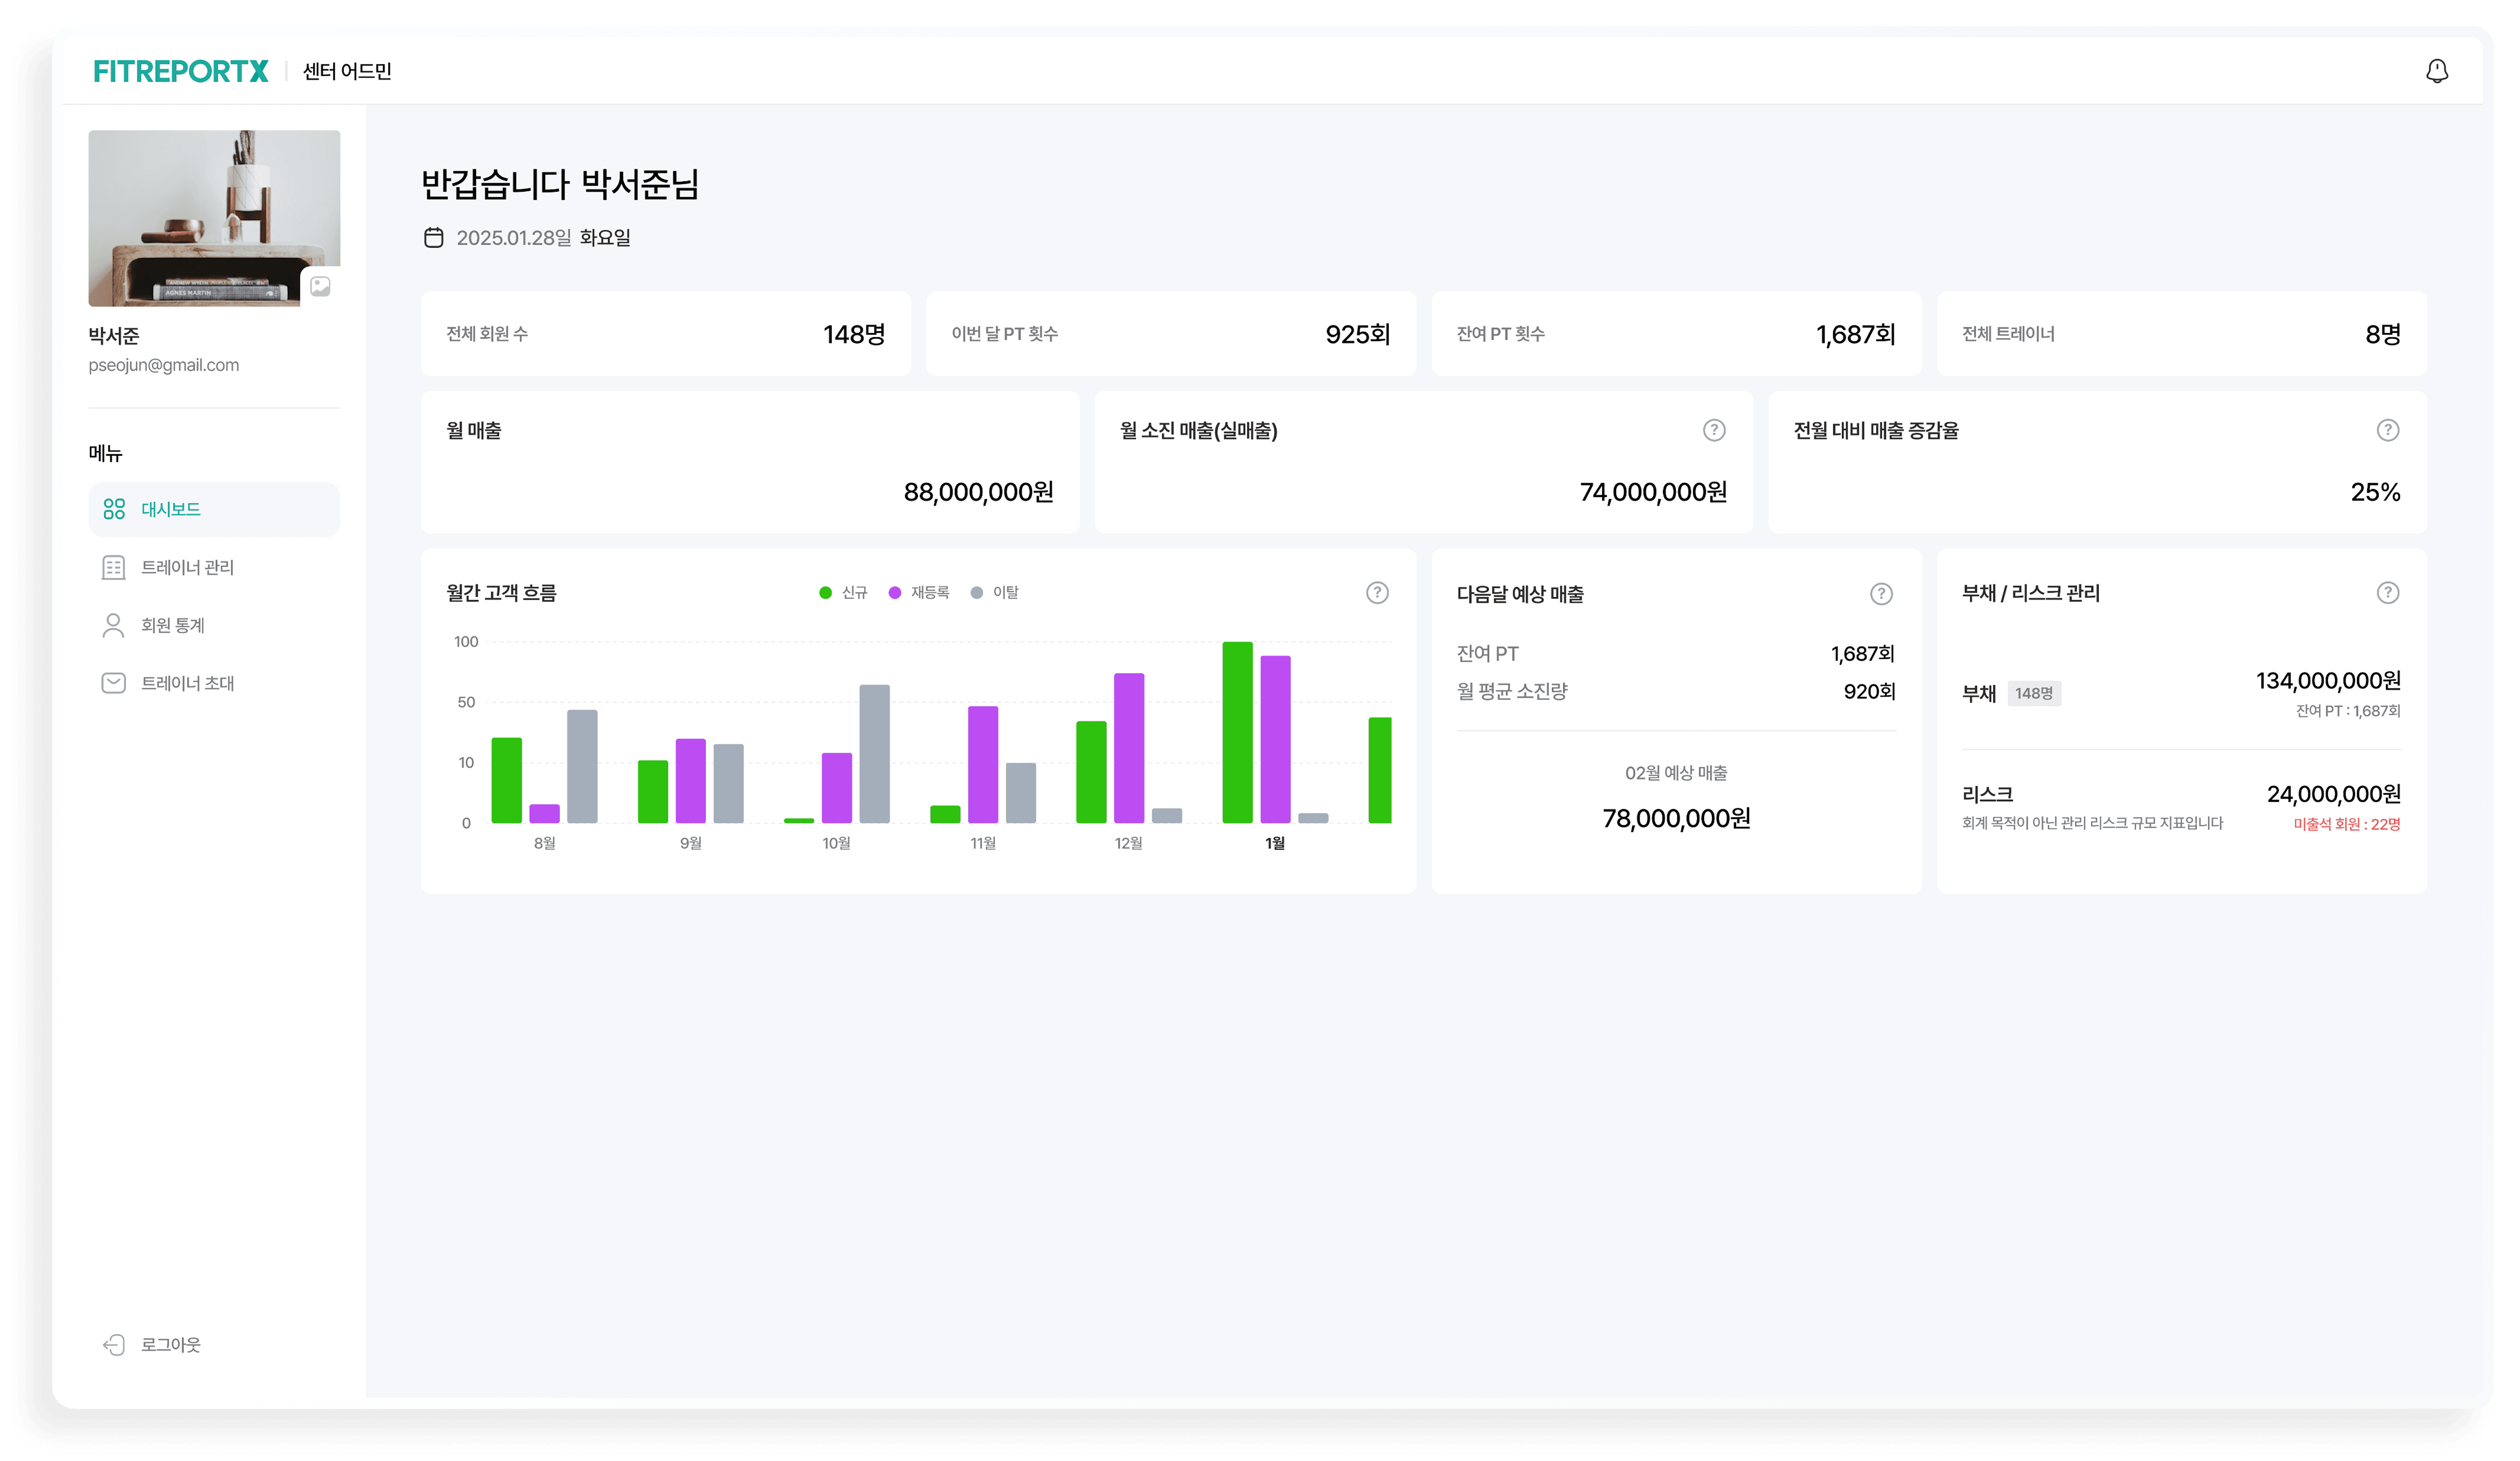Open 트레이너 초대 menu item
Viewport: 2520px width, 1461px height.
click(x=187, y=683)
